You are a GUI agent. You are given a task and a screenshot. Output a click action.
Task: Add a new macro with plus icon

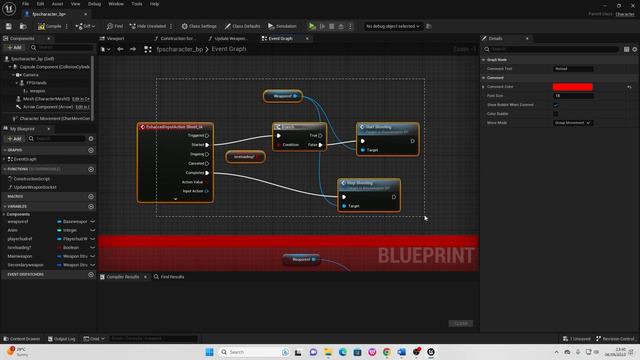tap(91, 196)
